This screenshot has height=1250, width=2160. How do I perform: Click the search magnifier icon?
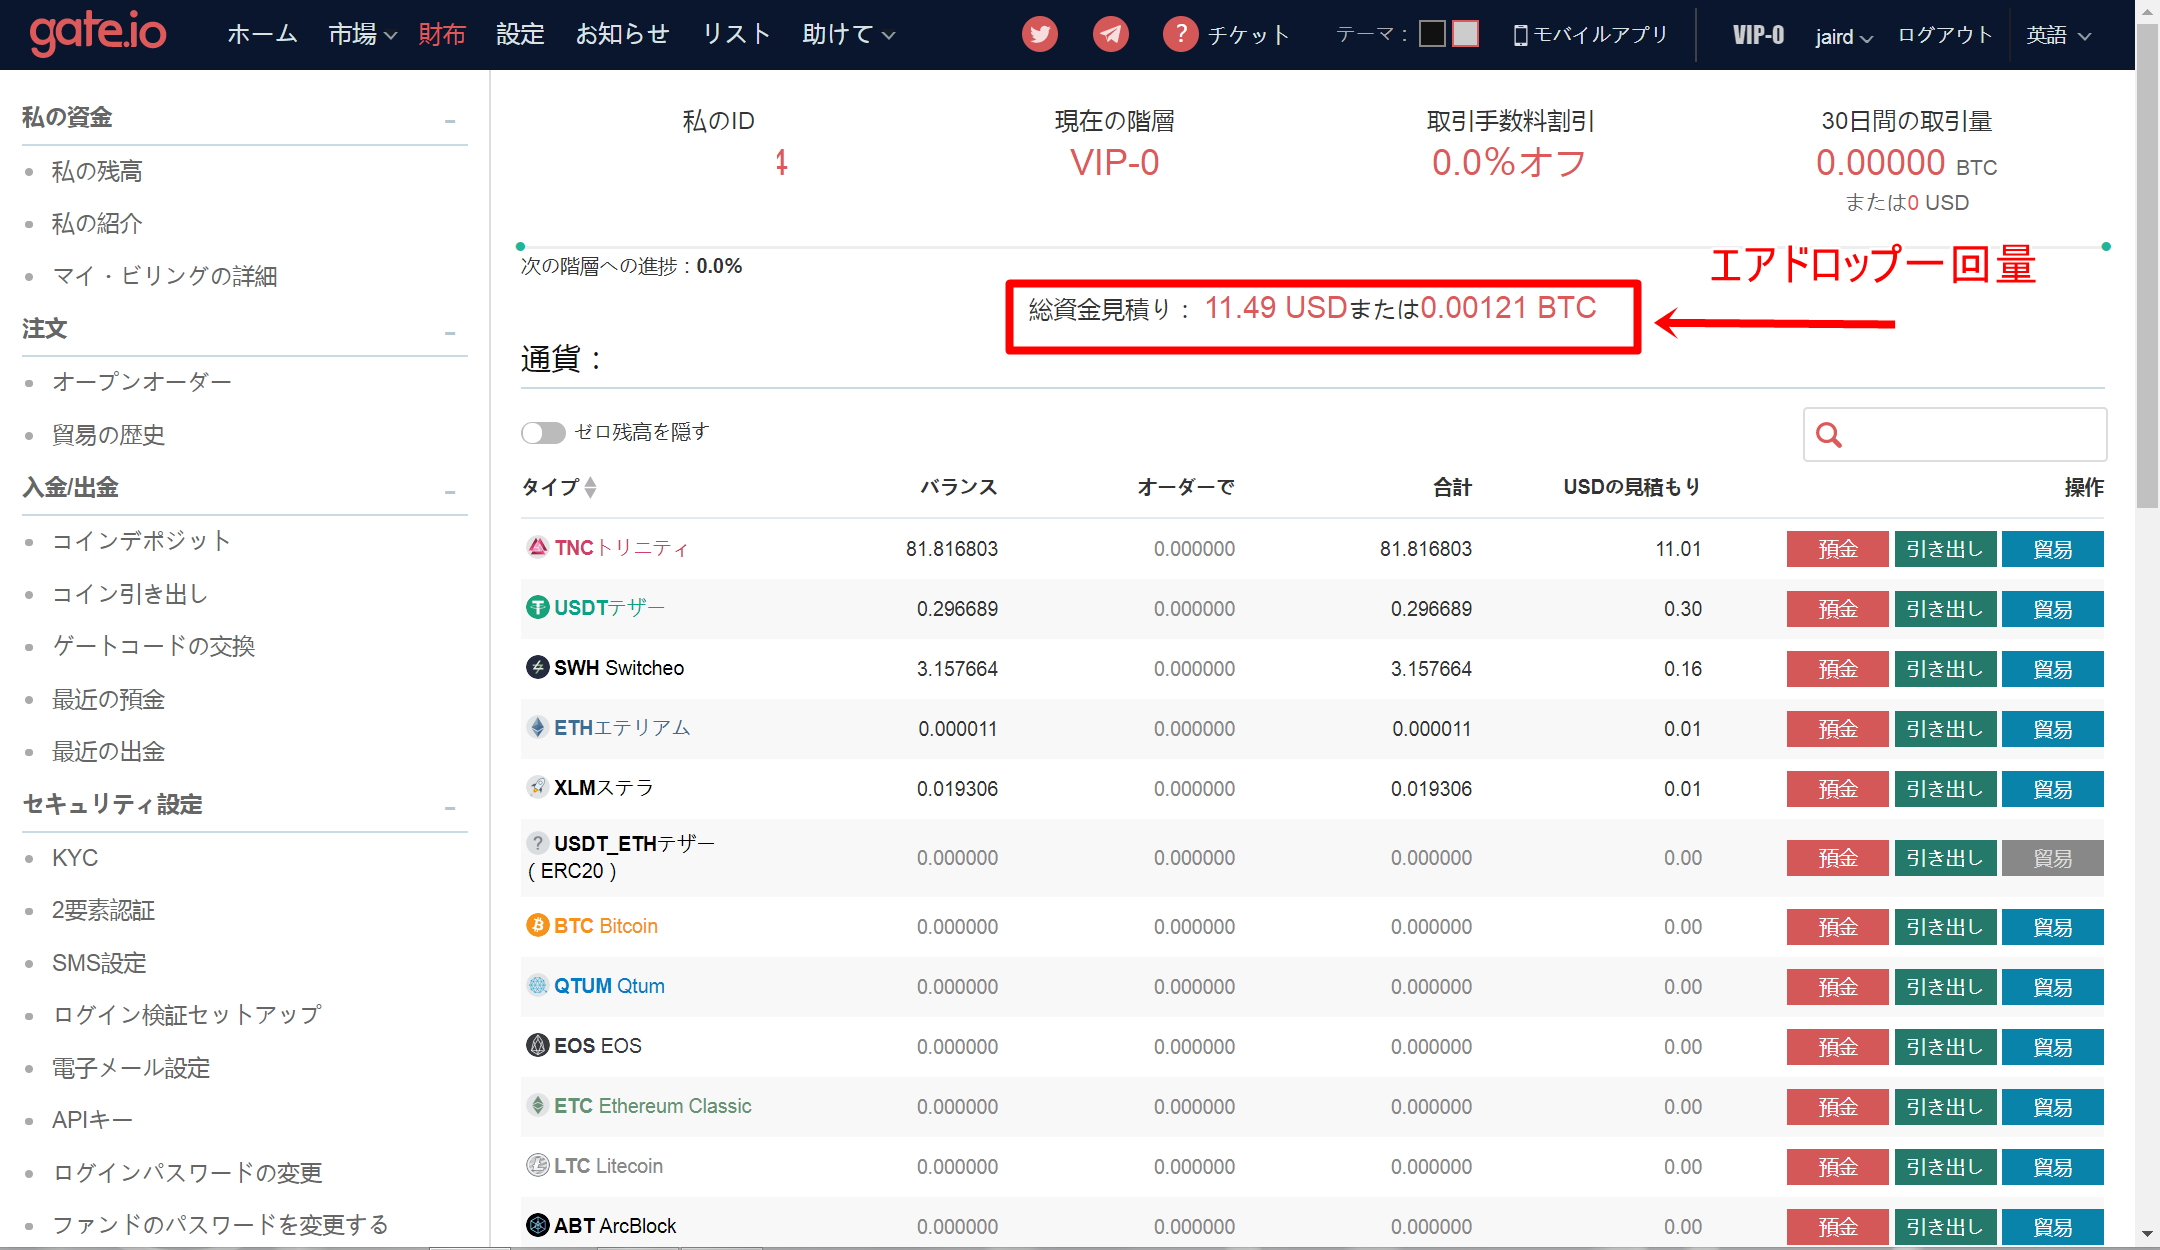pyautogui.click(x=1829, y=435)
